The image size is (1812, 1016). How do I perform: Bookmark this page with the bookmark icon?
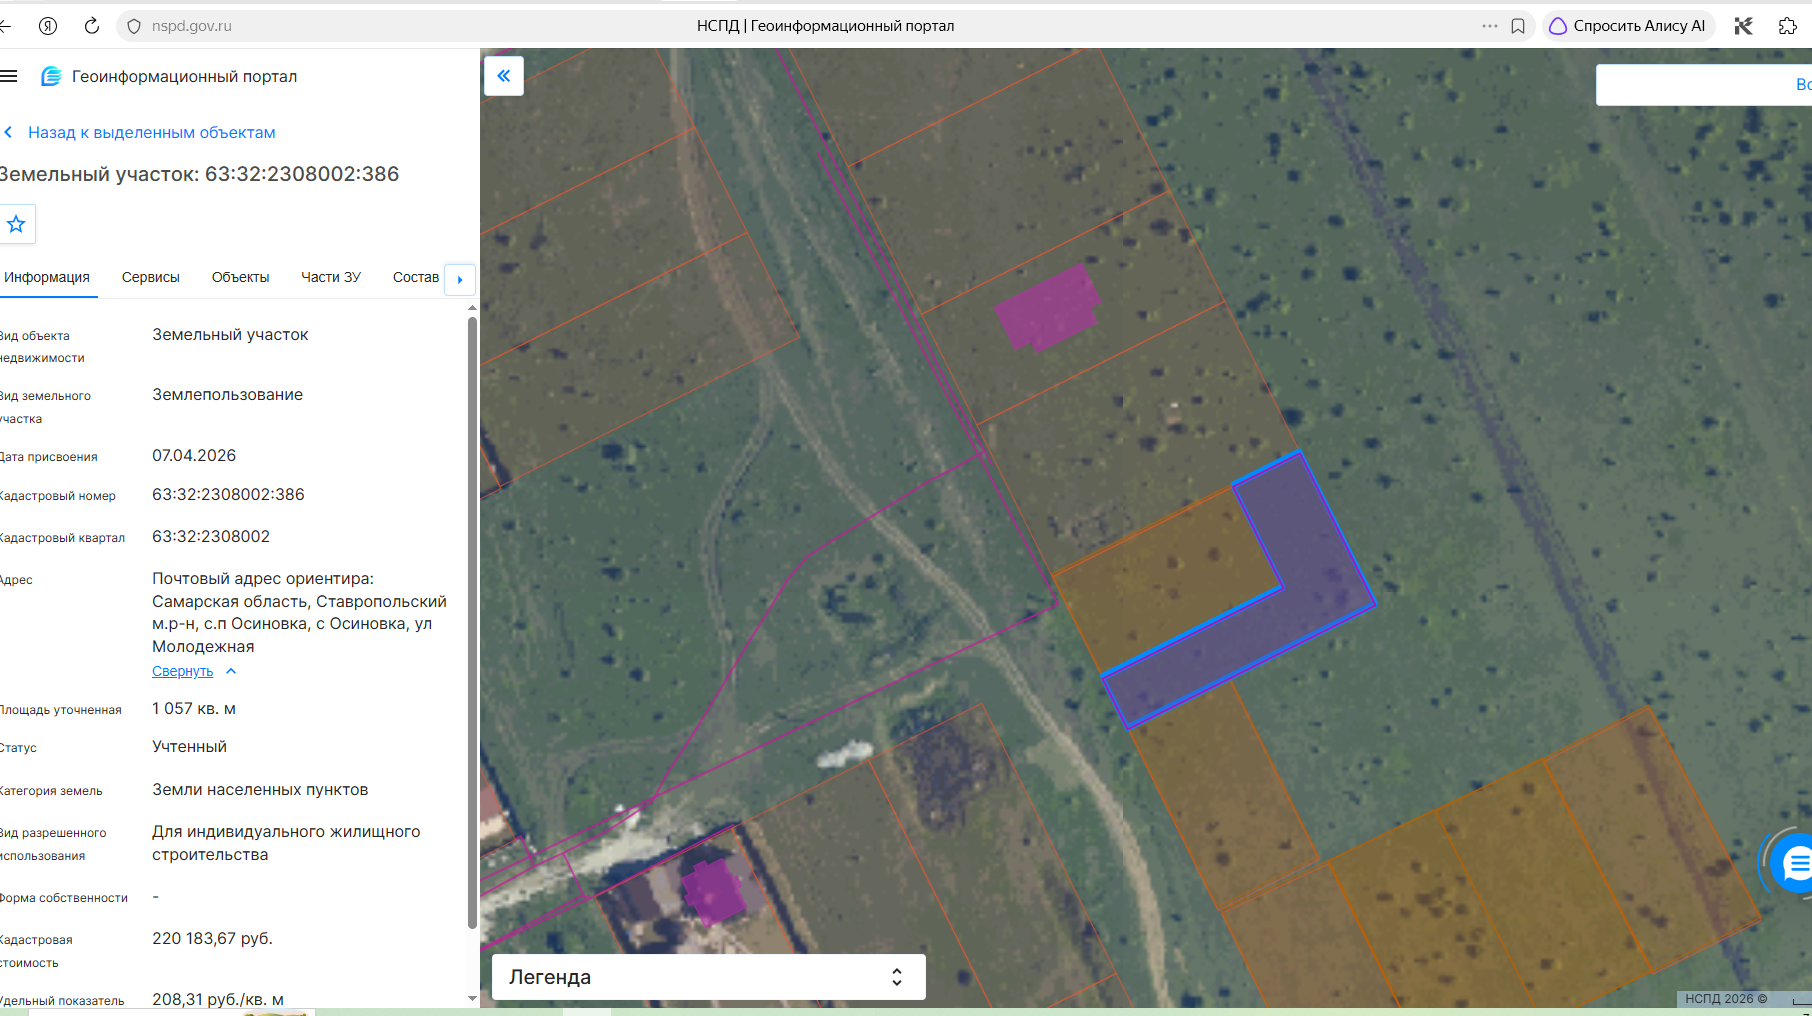tap(1518, 26)
